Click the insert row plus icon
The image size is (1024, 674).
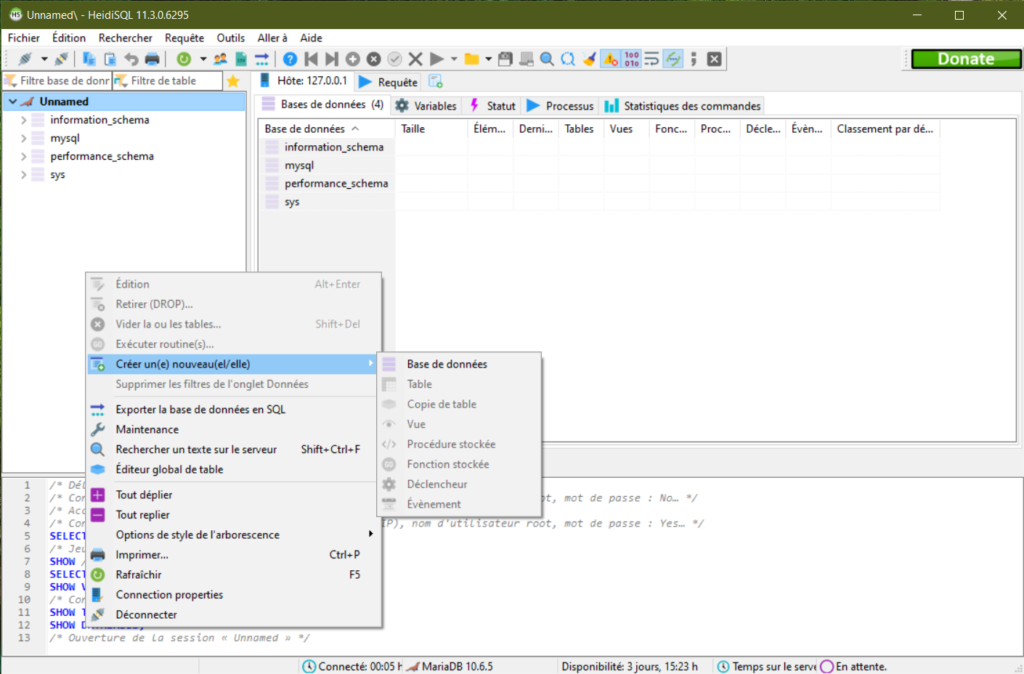[x=353, y=59]
